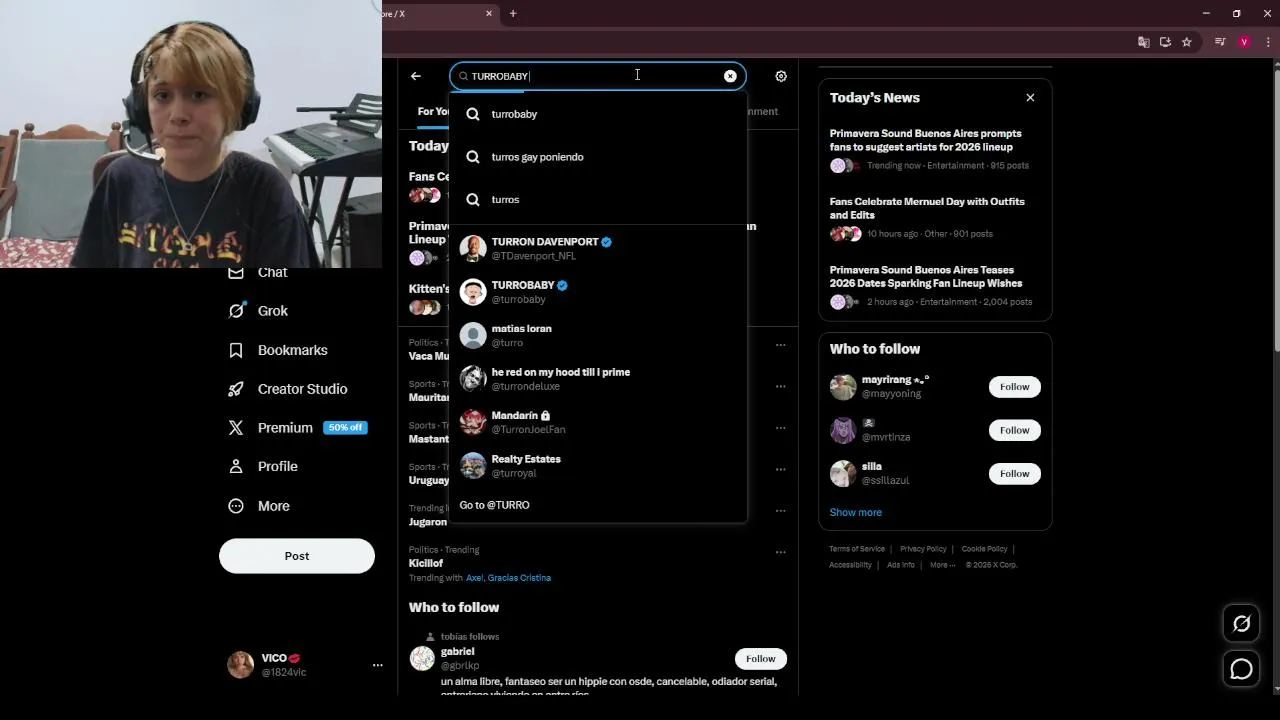Open search settings gear icon
The width and height of the screenshot is (1280, 720).
pyautogui.click(x=781, y=76)
